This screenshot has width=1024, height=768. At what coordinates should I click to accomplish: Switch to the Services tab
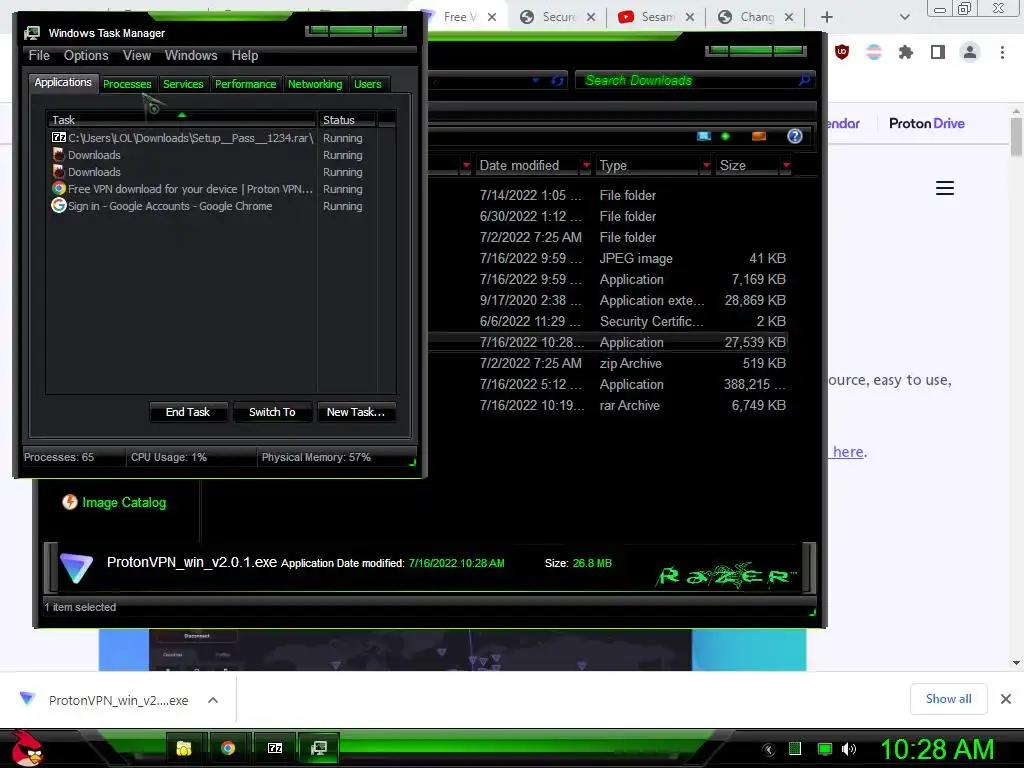click(183, 84)
